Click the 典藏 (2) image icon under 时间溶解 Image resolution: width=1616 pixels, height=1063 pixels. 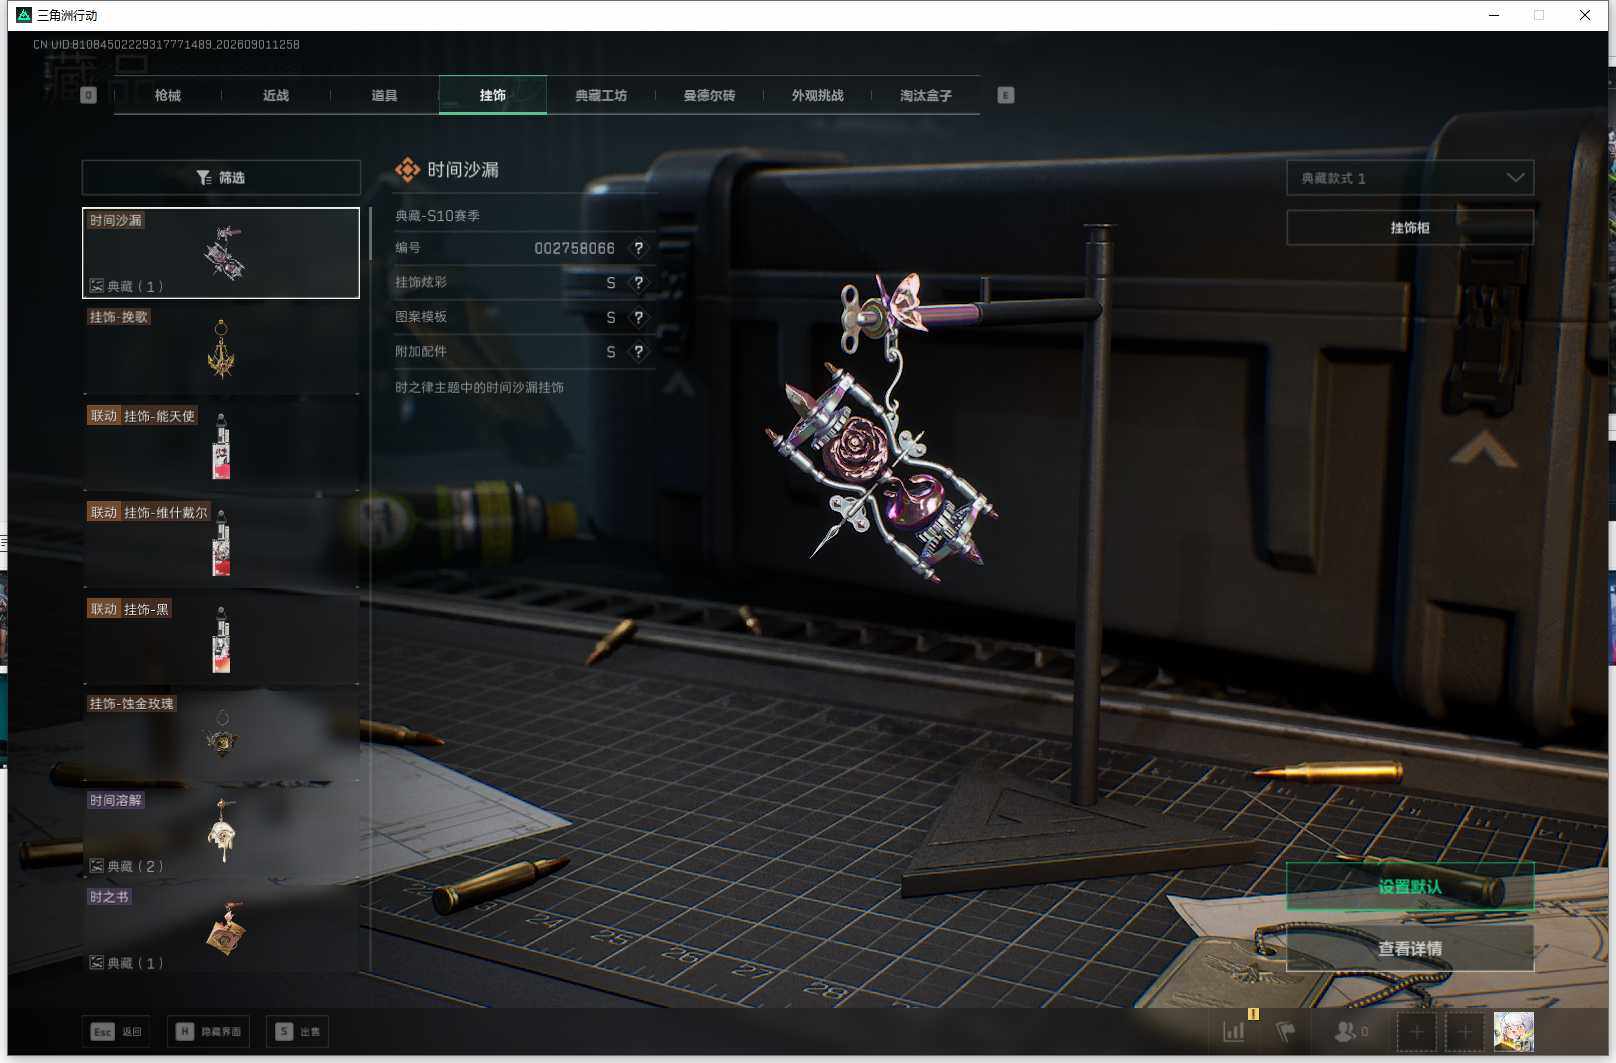tap(97, 866)
